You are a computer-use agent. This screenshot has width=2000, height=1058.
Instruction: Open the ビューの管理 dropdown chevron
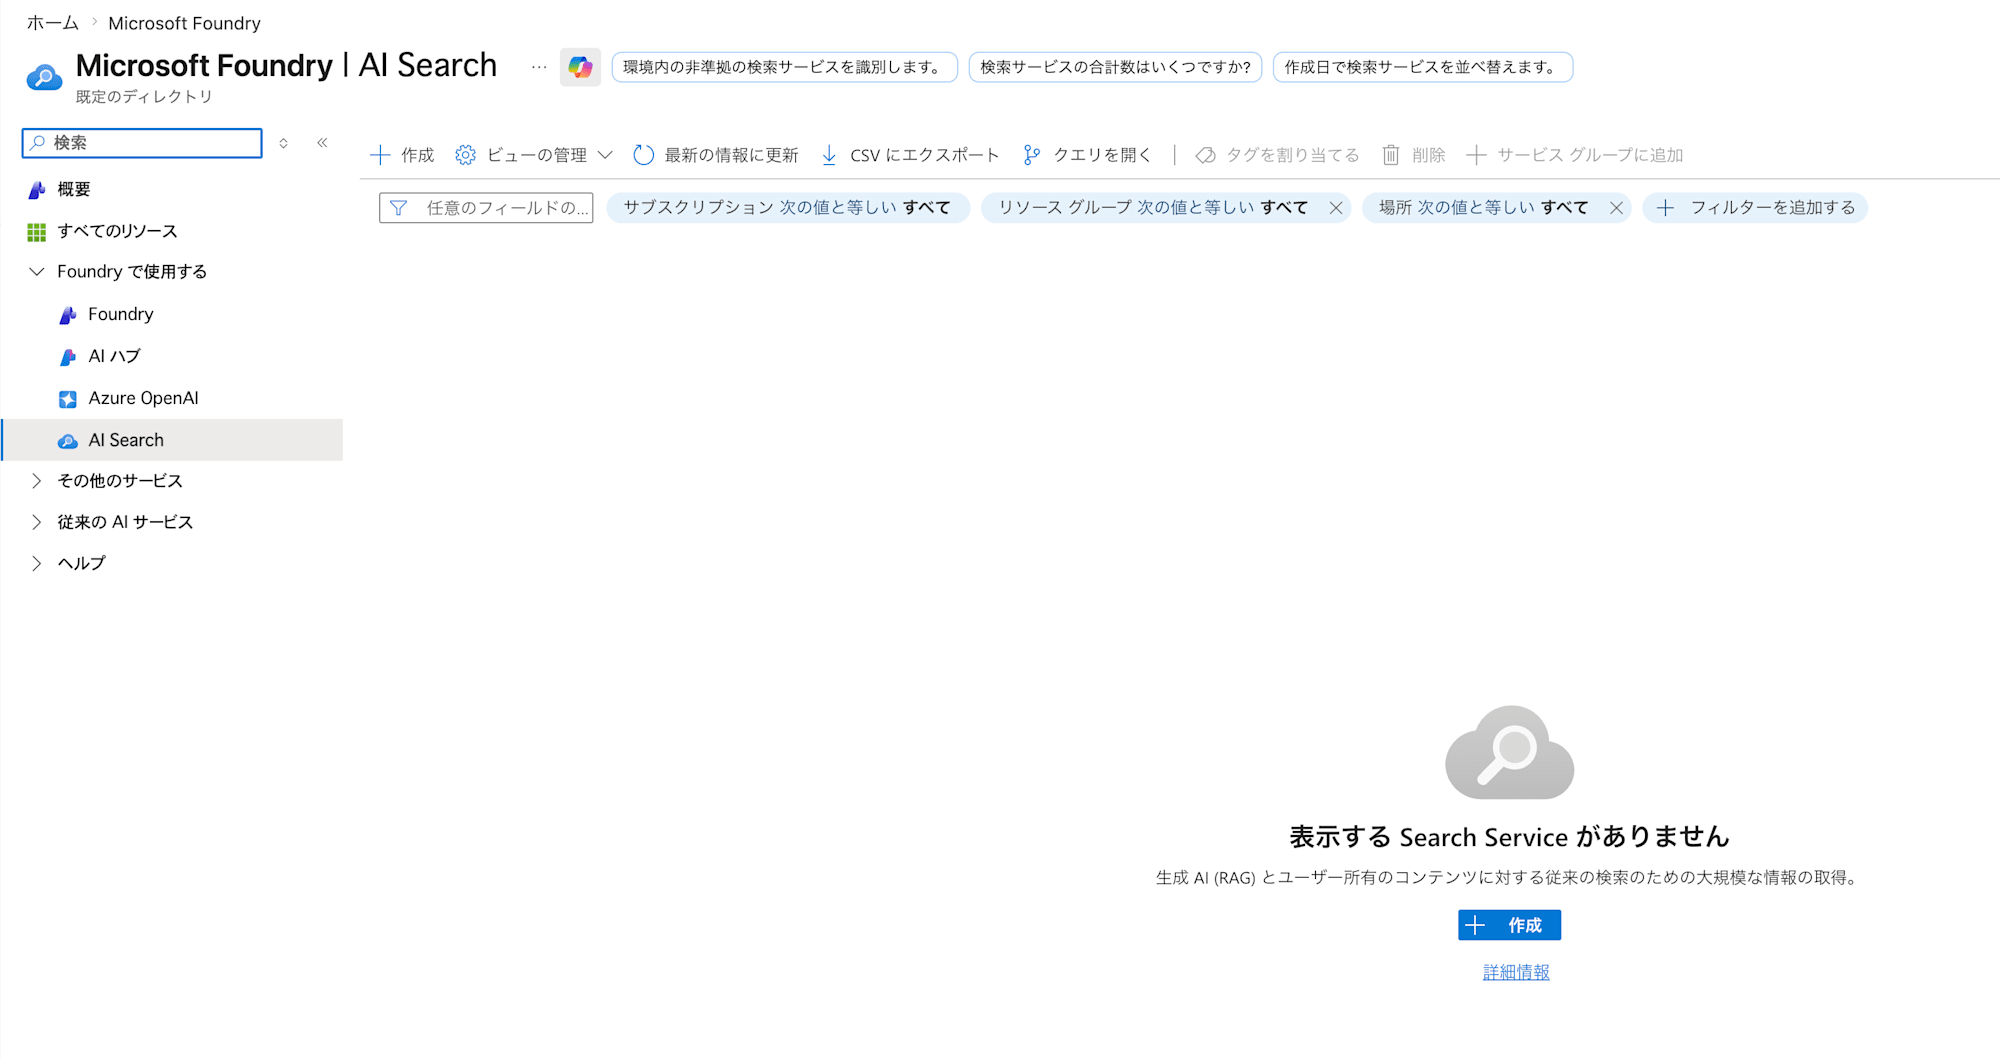click(x=605, y=155)
